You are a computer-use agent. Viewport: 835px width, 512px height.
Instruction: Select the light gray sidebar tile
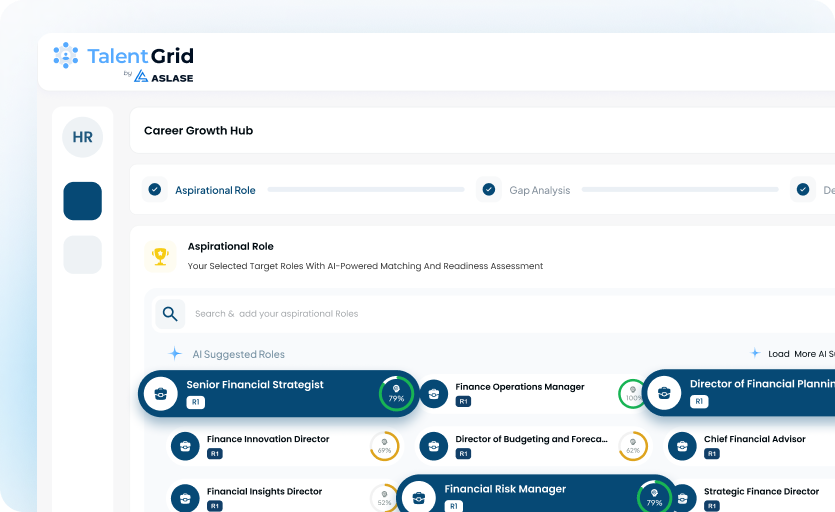click(83, 255)
